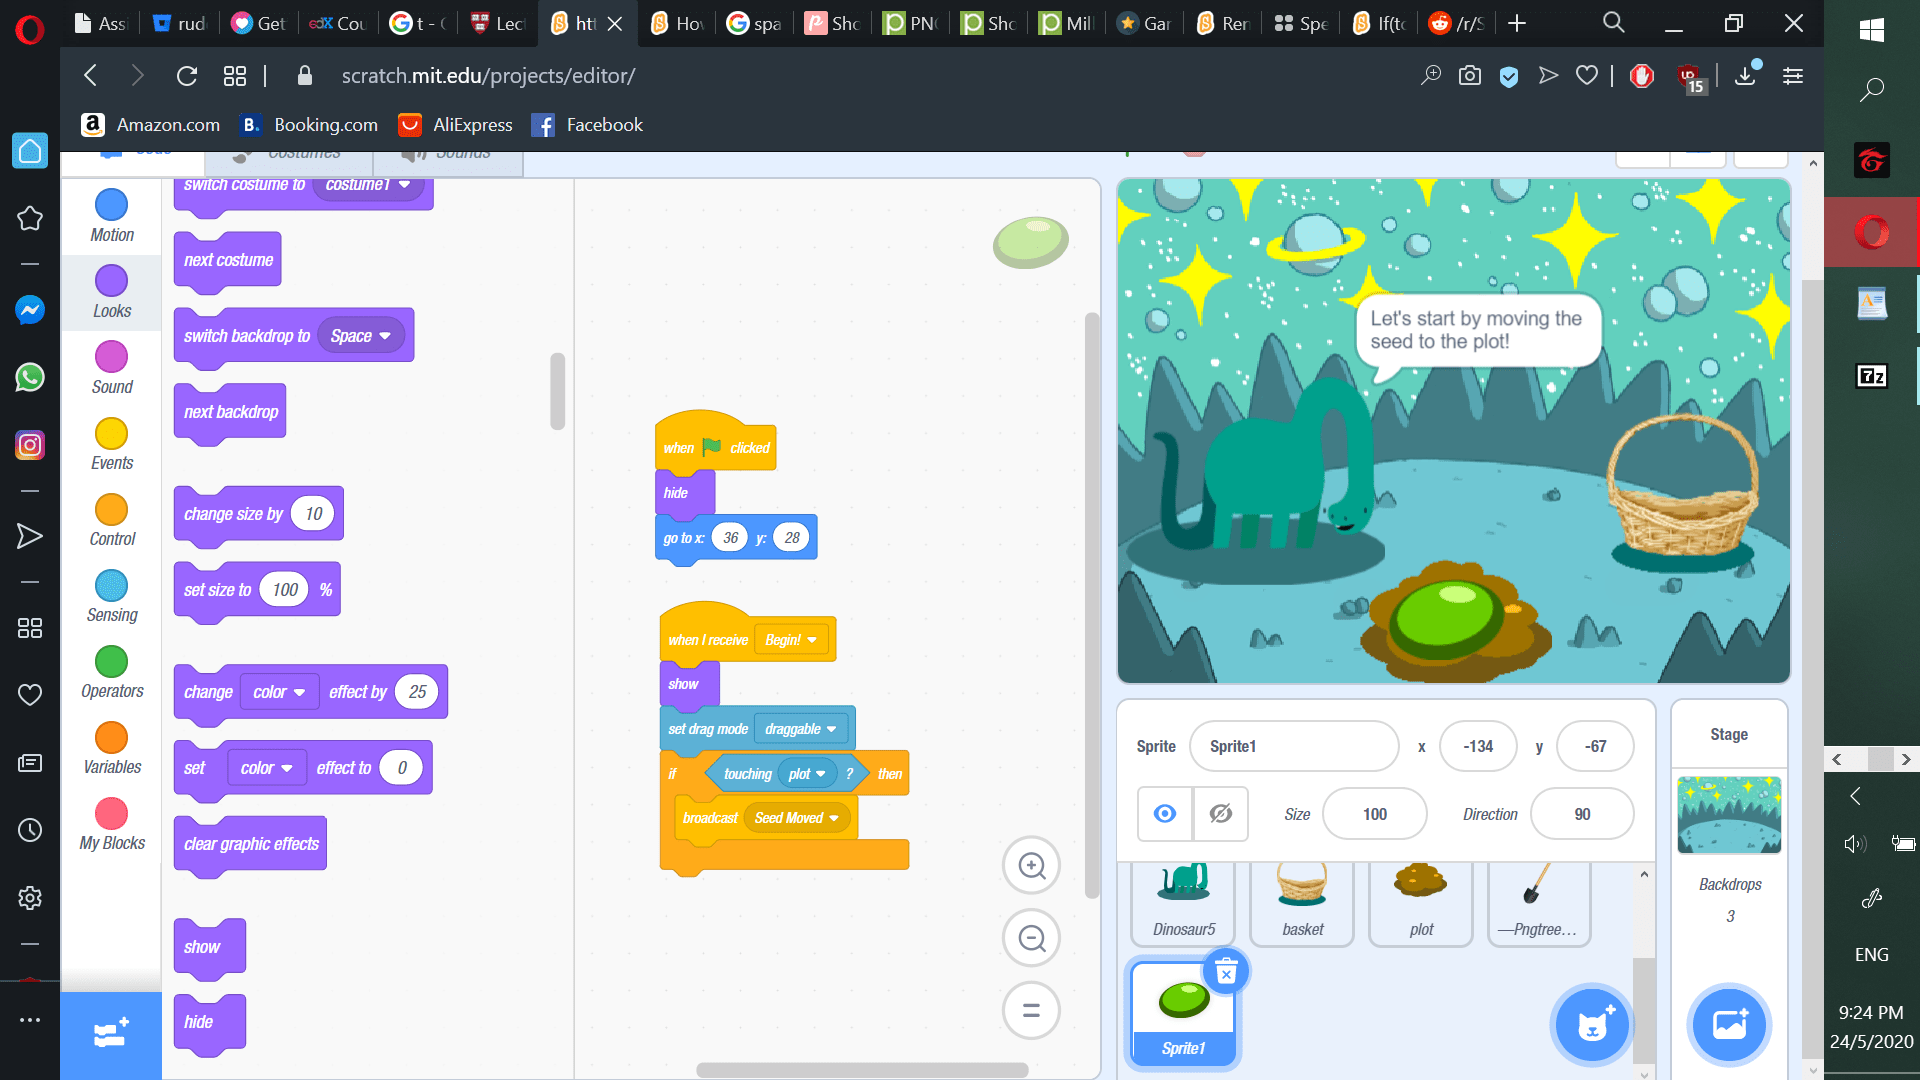Hide sprite using crossed-eye toggle
1920x1080 pixels.
tap(1220, 814)
